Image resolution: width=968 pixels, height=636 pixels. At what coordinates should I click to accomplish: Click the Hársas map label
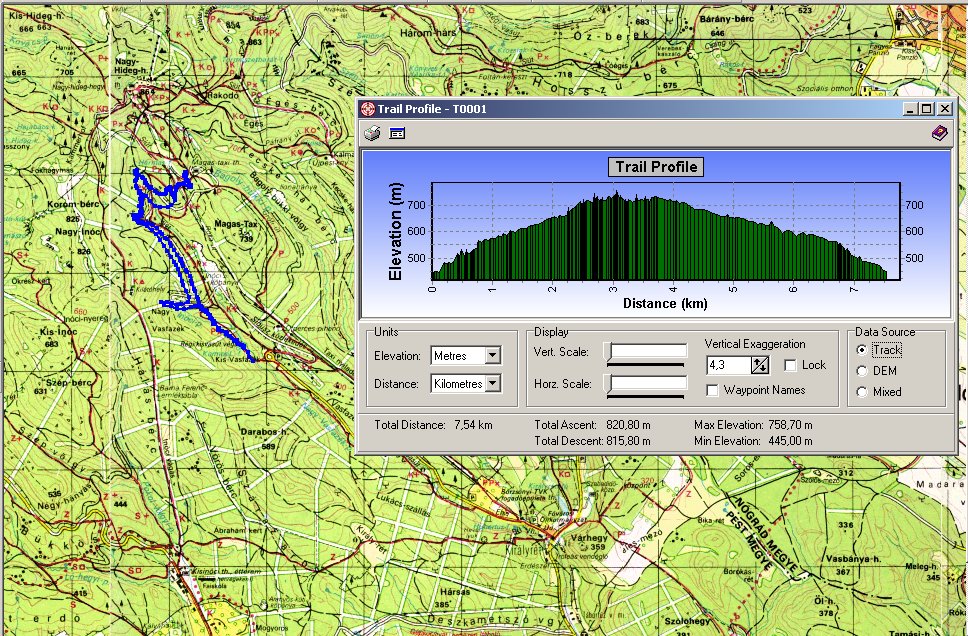click(x=455, y=592)
